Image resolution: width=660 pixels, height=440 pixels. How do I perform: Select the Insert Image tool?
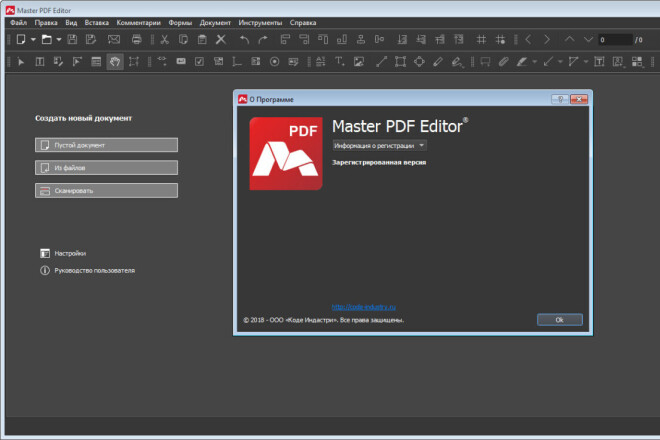pyautogui.click(x=359, y=62)
